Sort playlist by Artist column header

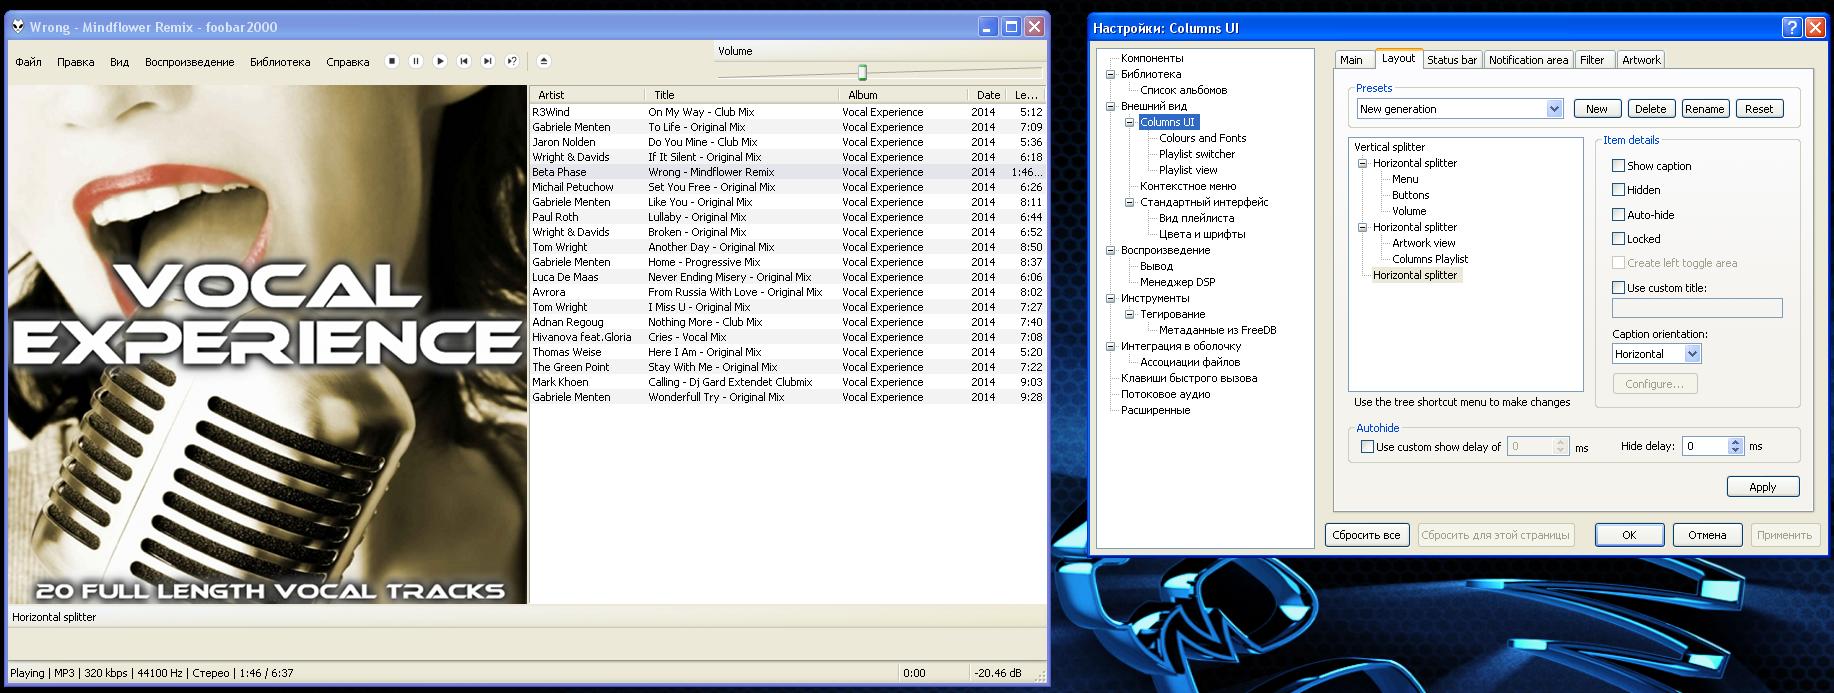point(586,95)
